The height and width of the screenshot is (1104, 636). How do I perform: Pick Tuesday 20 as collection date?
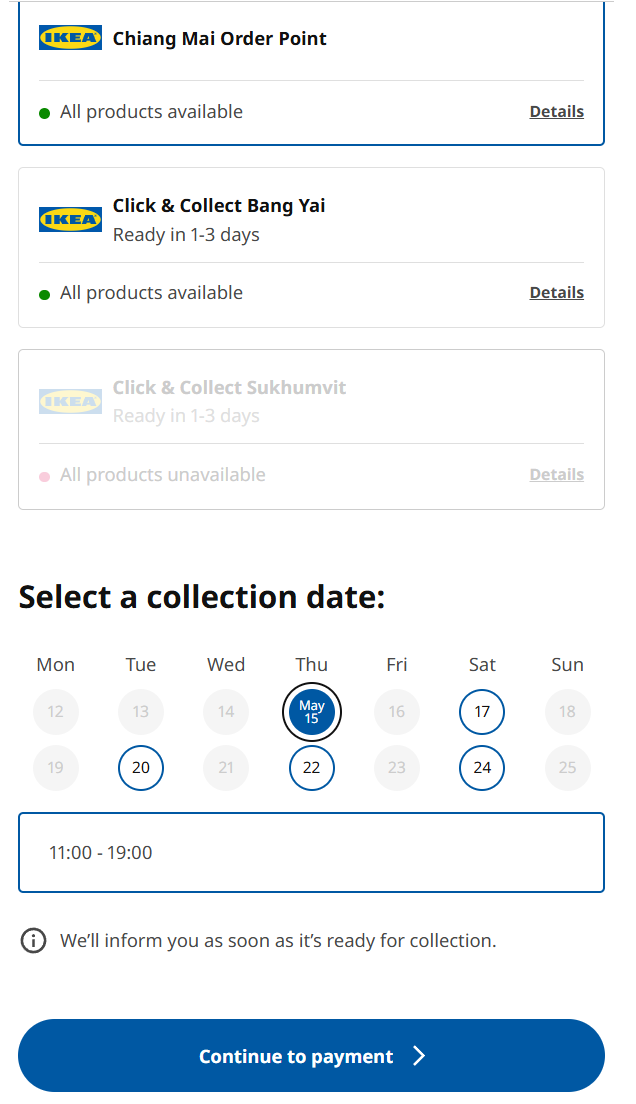coord(141,767)
